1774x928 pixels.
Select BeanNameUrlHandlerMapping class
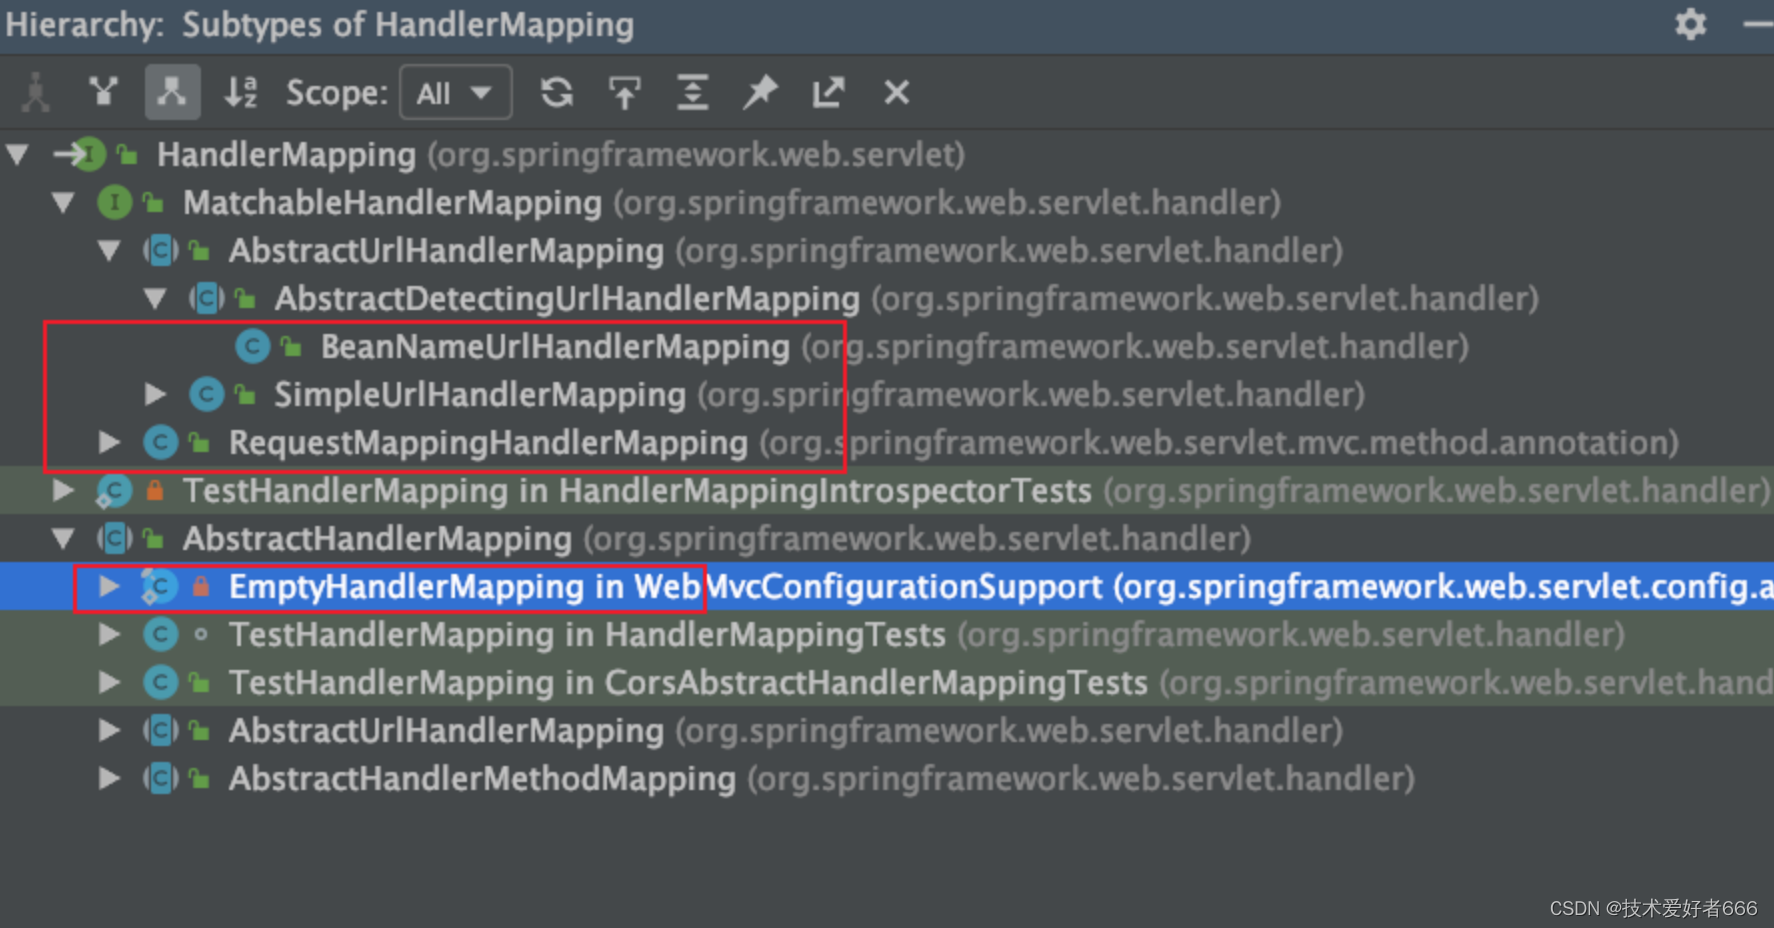pos(887,347)
